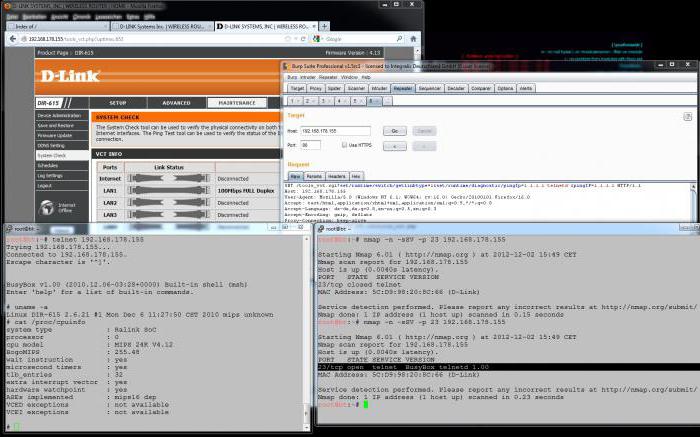700x437 pixels.
Task: Switch request view to Hex tab
Action: click(356, 176)
